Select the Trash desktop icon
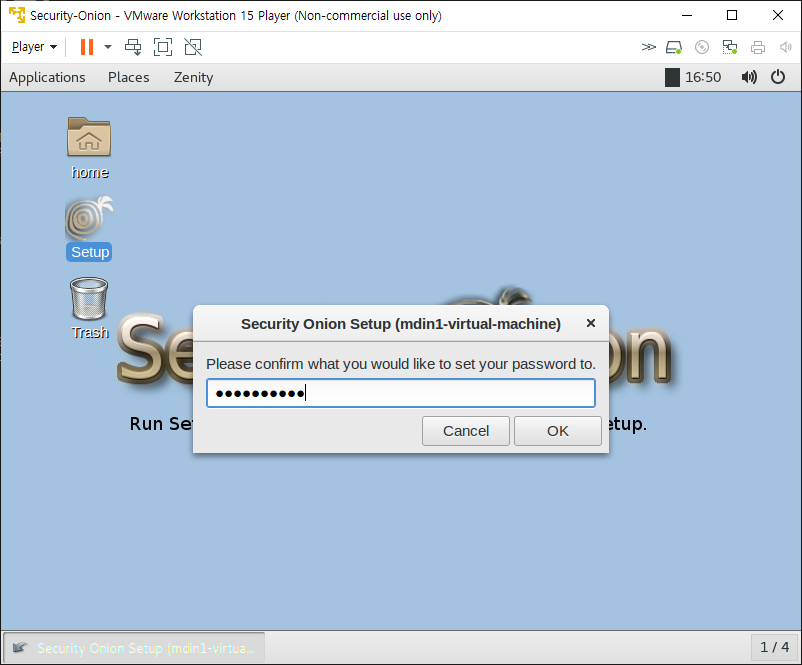 click(89, 308)
